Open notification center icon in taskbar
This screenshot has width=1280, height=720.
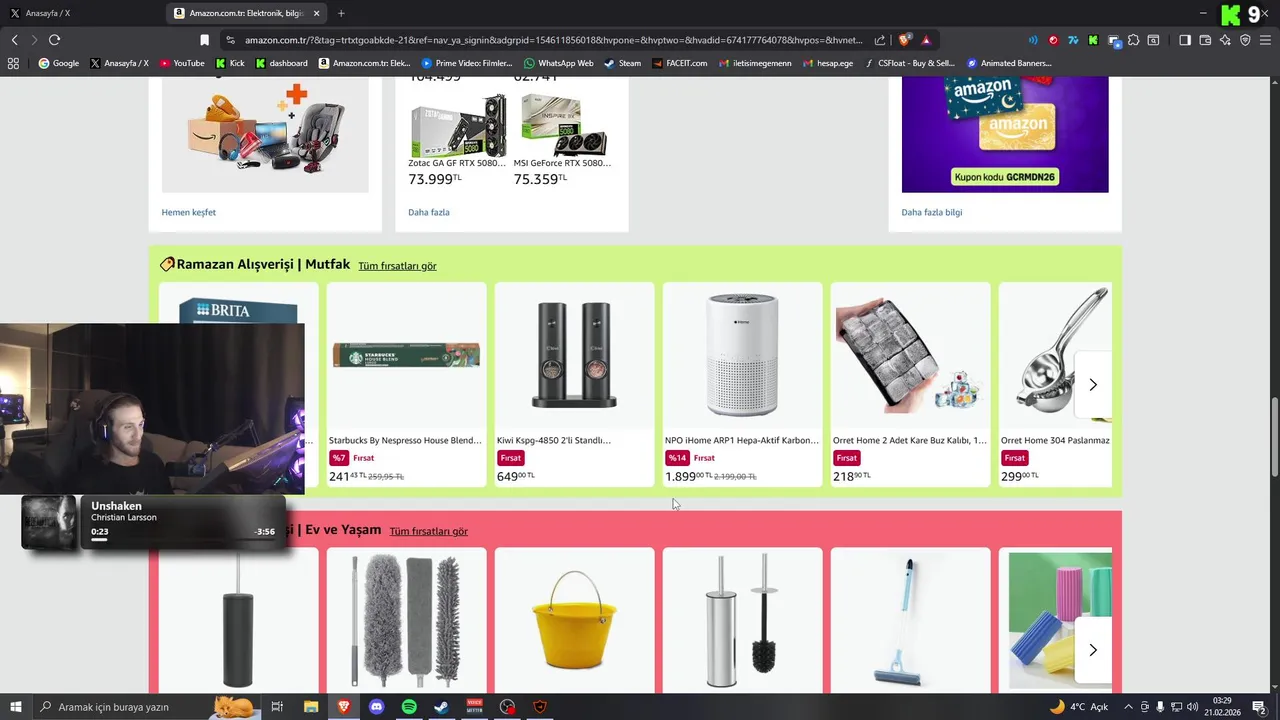[1259, 707]
